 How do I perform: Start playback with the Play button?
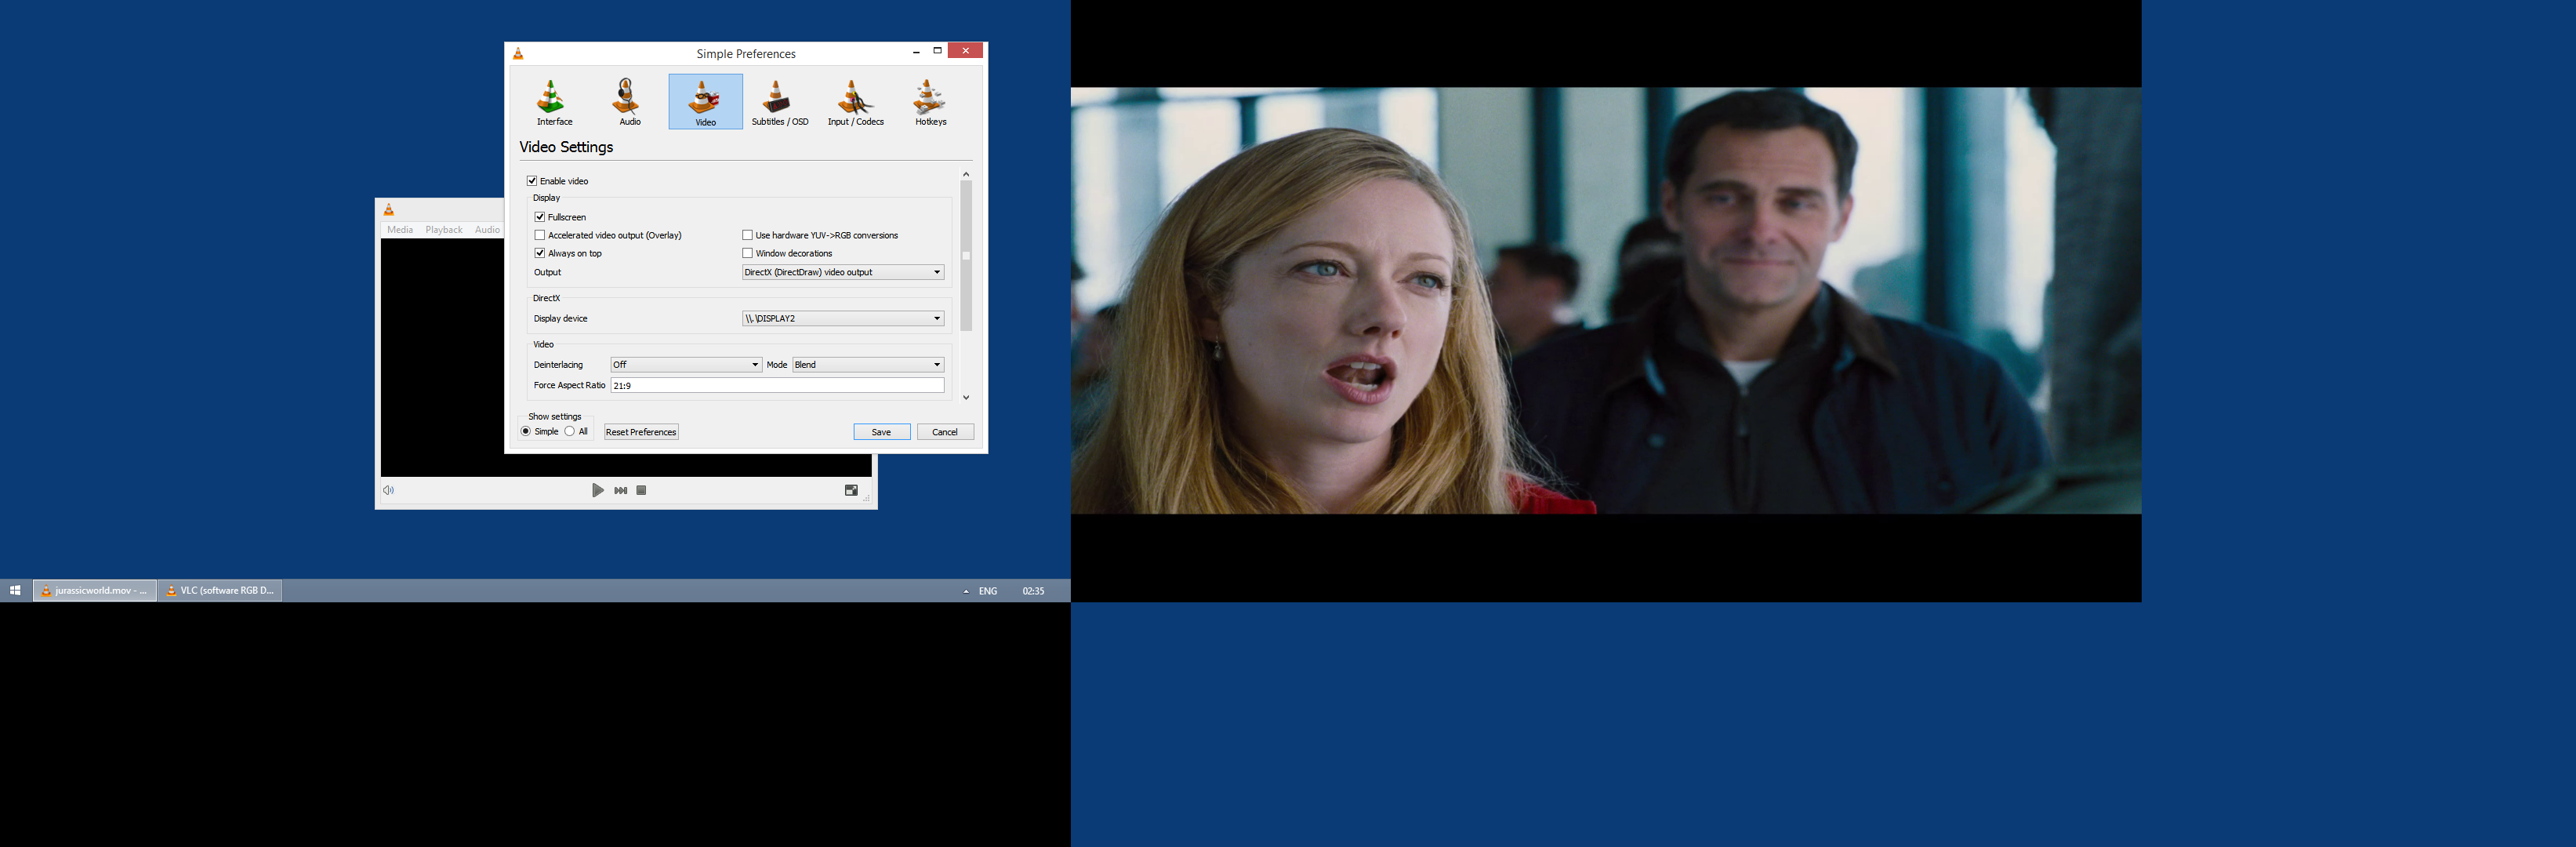[x=597, y=490]
